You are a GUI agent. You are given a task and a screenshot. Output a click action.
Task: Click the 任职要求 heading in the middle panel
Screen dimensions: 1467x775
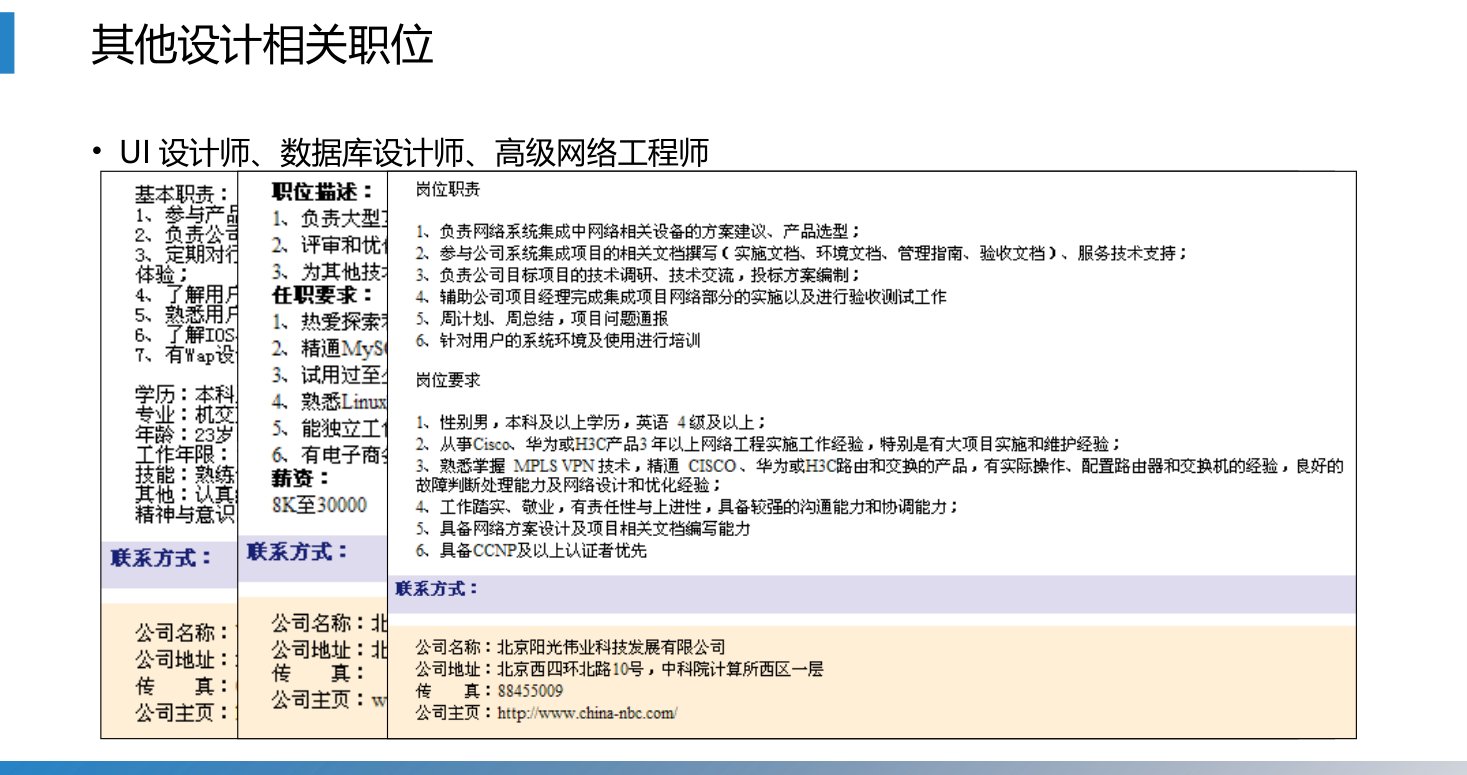point(323,296)
